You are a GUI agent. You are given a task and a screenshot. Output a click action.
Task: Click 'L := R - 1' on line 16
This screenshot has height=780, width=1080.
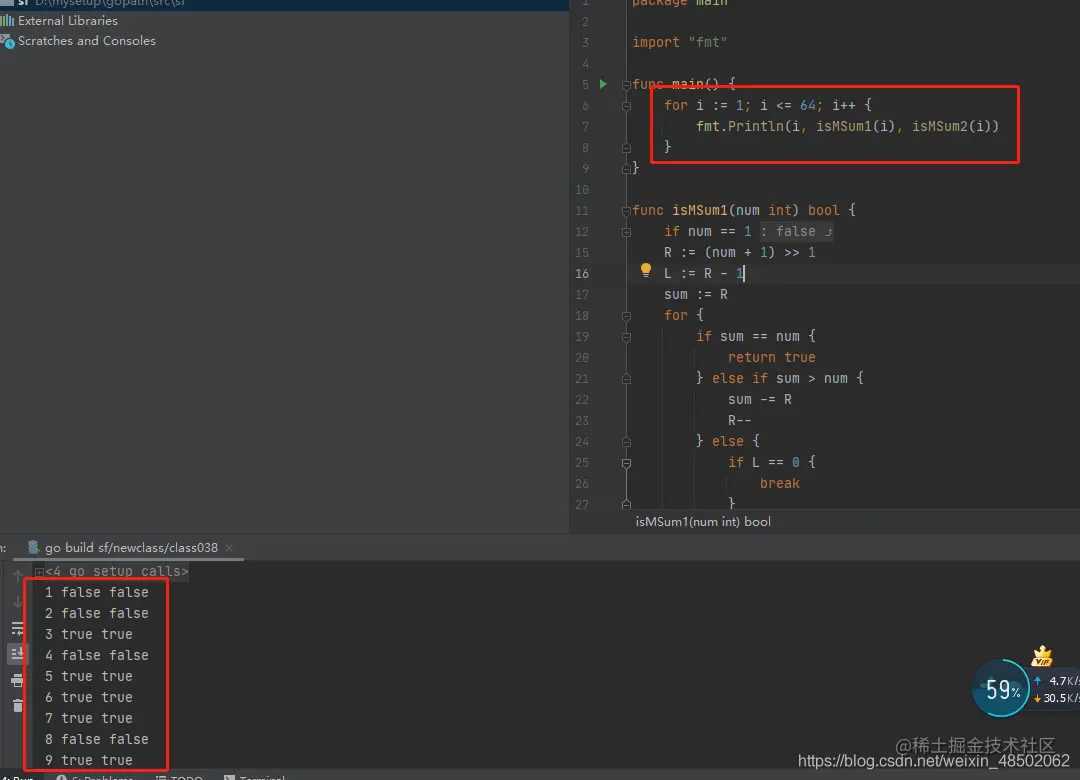[704, 274]
